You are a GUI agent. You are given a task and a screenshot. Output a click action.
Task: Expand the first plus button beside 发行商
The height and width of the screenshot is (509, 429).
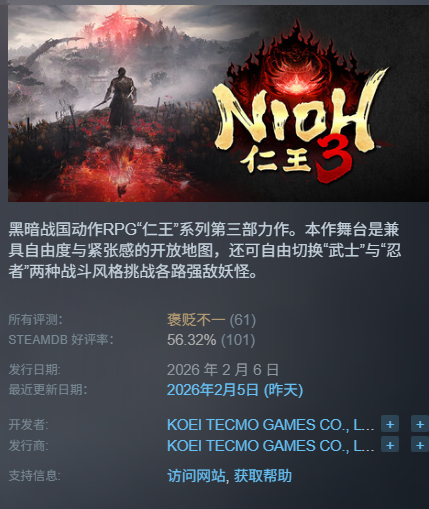[390, 445]
